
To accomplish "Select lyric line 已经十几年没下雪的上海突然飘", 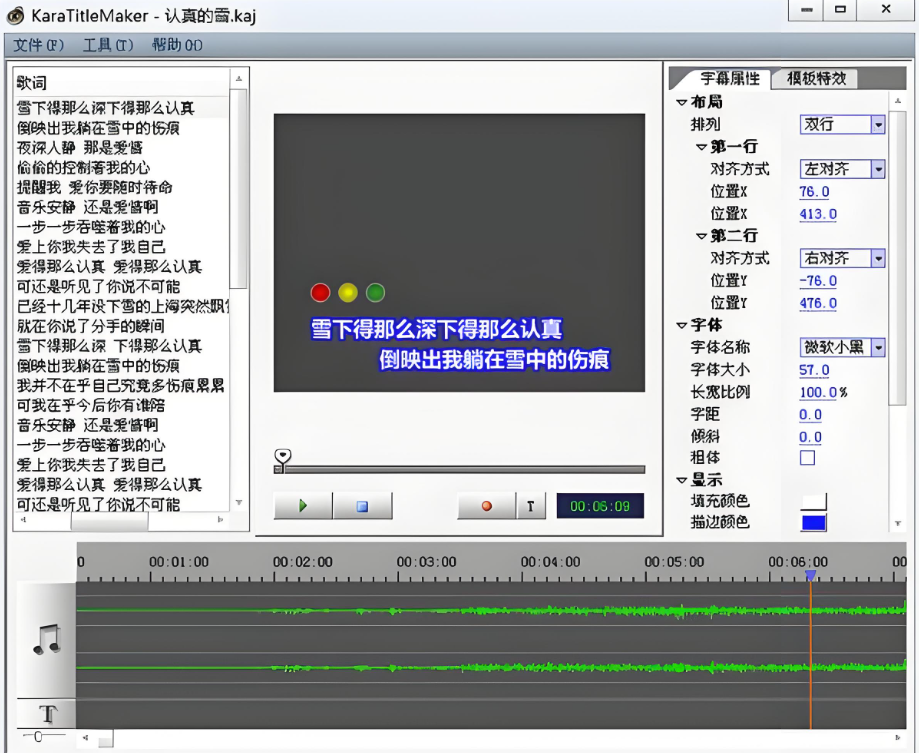I will pyautogui.click(x=122, y=306).
